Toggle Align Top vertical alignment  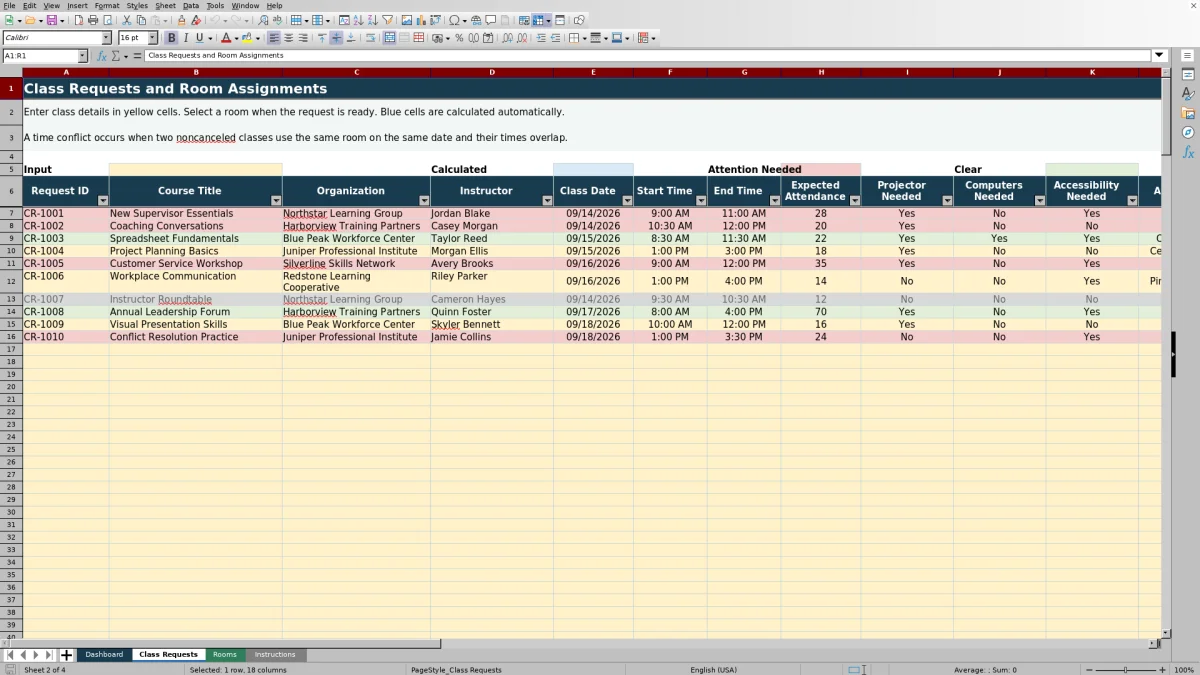point(322,38)
